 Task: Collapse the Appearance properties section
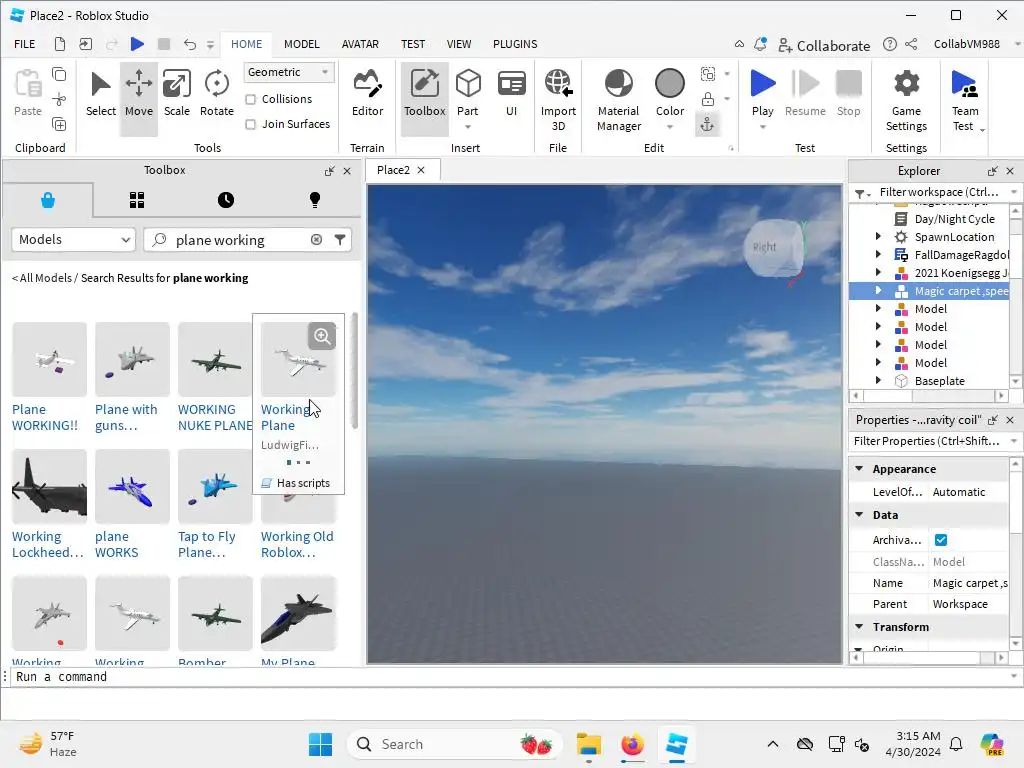pyautogui.click(x=859, y=469)
